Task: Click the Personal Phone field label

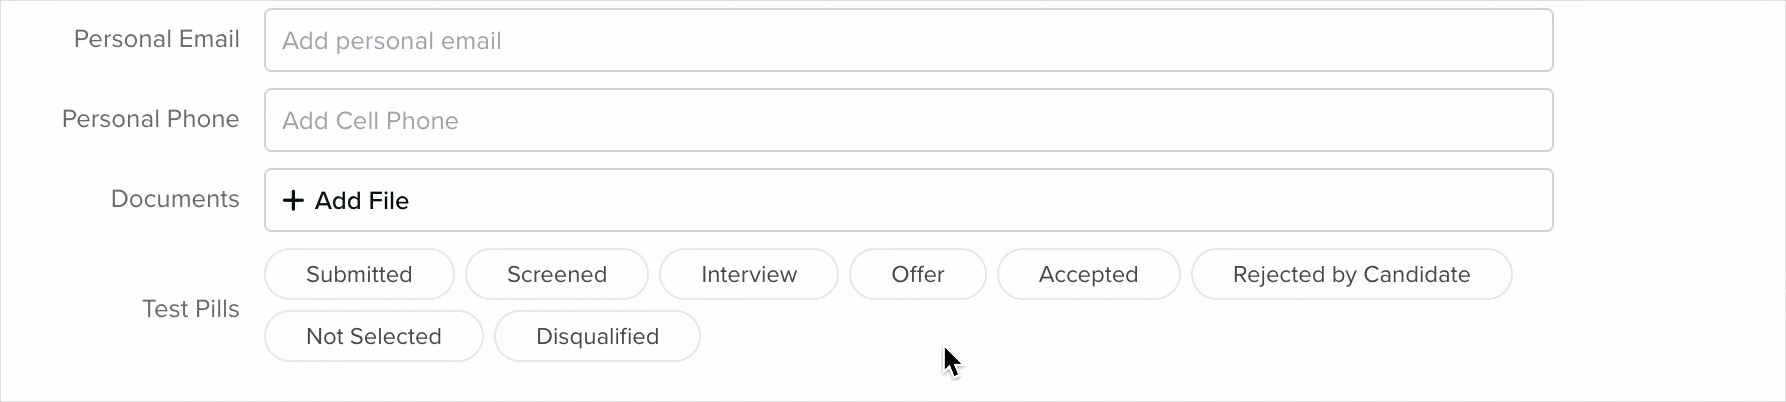Action: (151, 119)
